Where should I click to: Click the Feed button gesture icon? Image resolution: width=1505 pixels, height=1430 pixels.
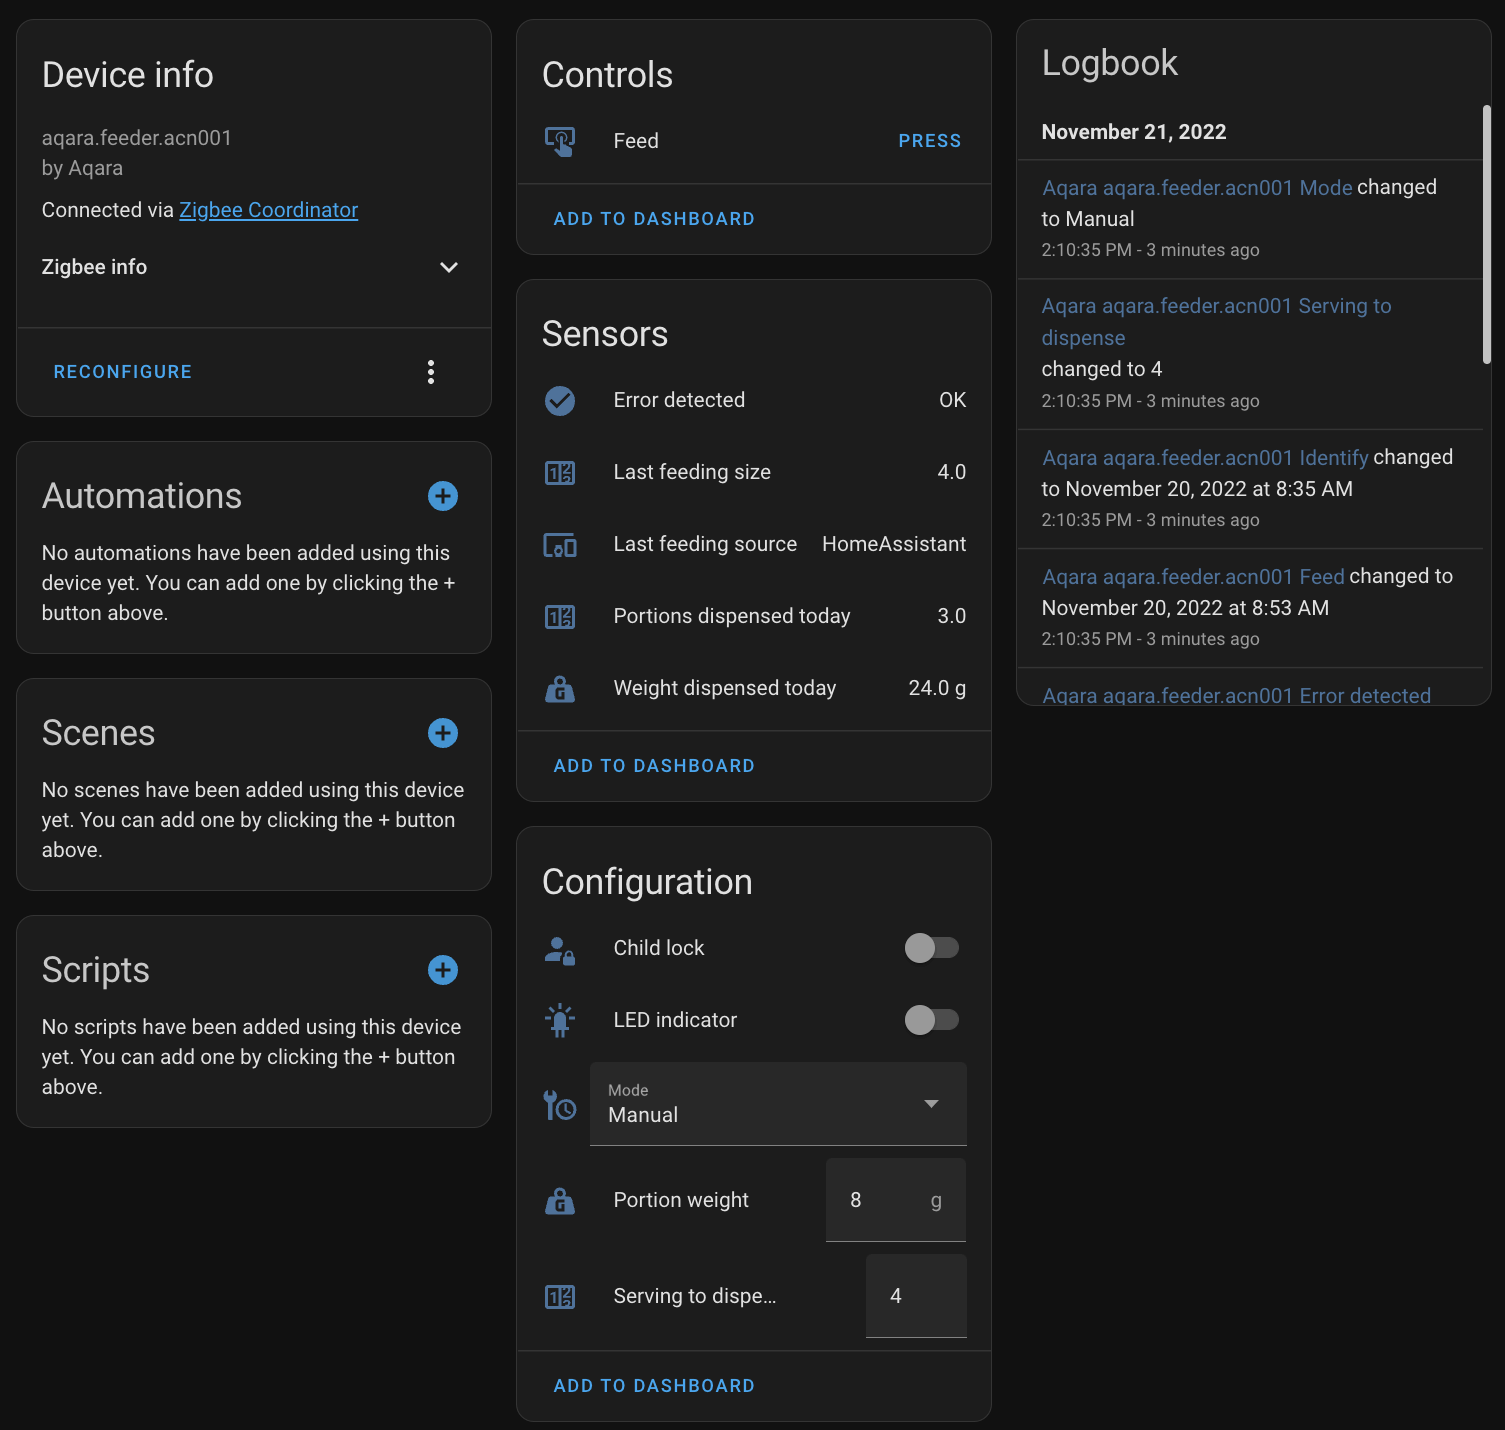[559, 141]
